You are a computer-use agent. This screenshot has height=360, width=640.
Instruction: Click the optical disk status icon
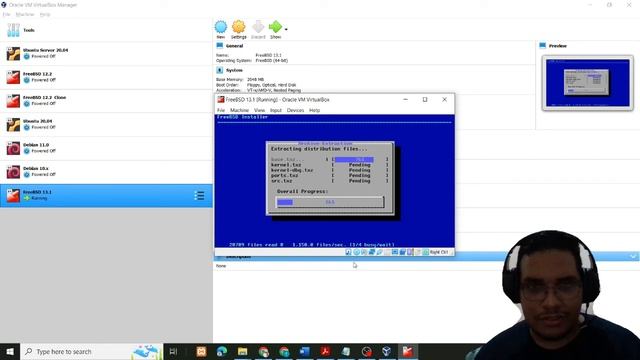[356, 252]
